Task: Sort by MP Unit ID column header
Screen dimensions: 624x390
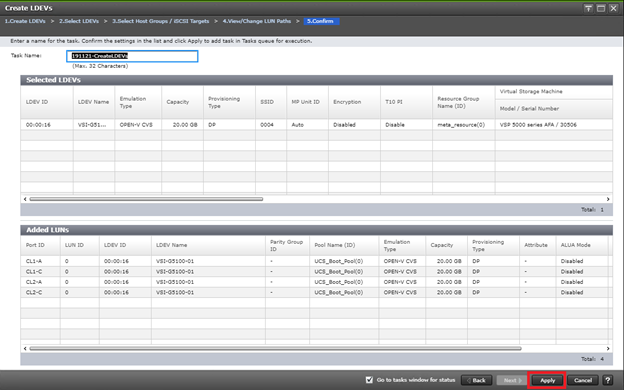Action: coord(308,102)
